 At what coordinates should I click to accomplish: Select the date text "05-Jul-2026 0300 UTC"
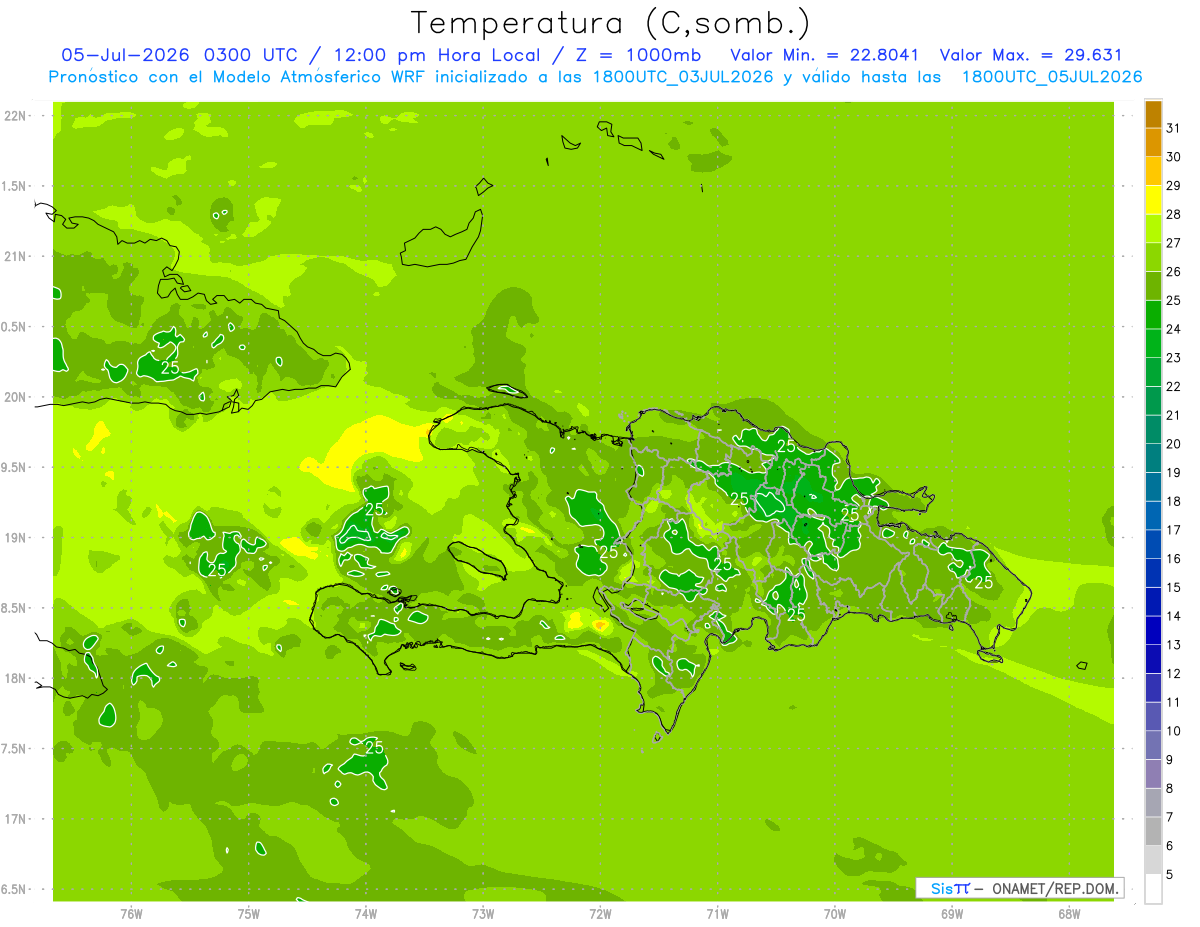pyautogui.click(x=179, y=55)
